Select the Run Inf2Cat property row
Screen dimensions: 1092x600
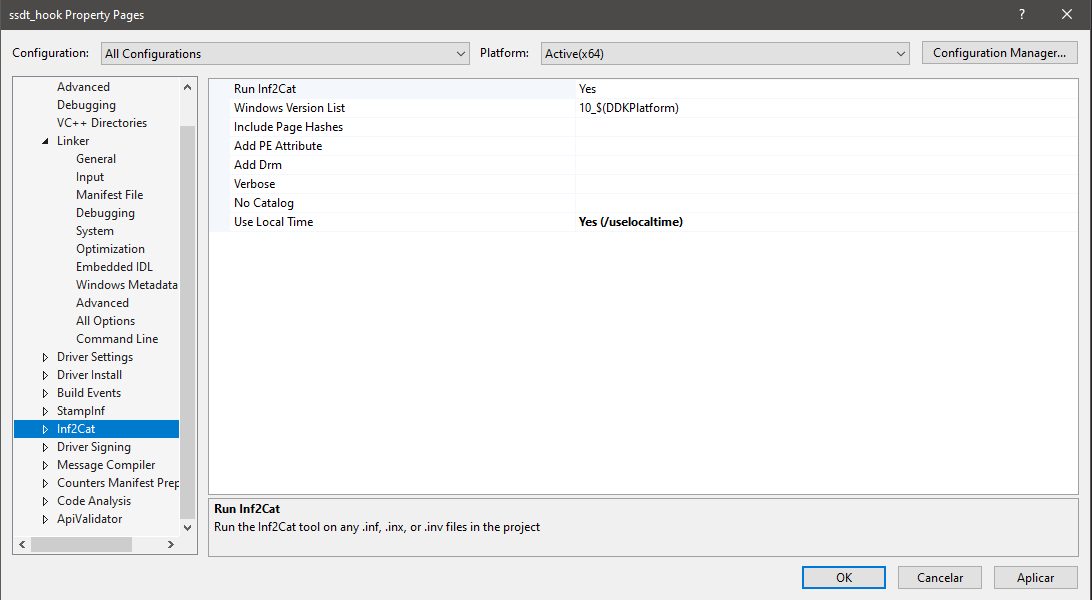point(265,89)
